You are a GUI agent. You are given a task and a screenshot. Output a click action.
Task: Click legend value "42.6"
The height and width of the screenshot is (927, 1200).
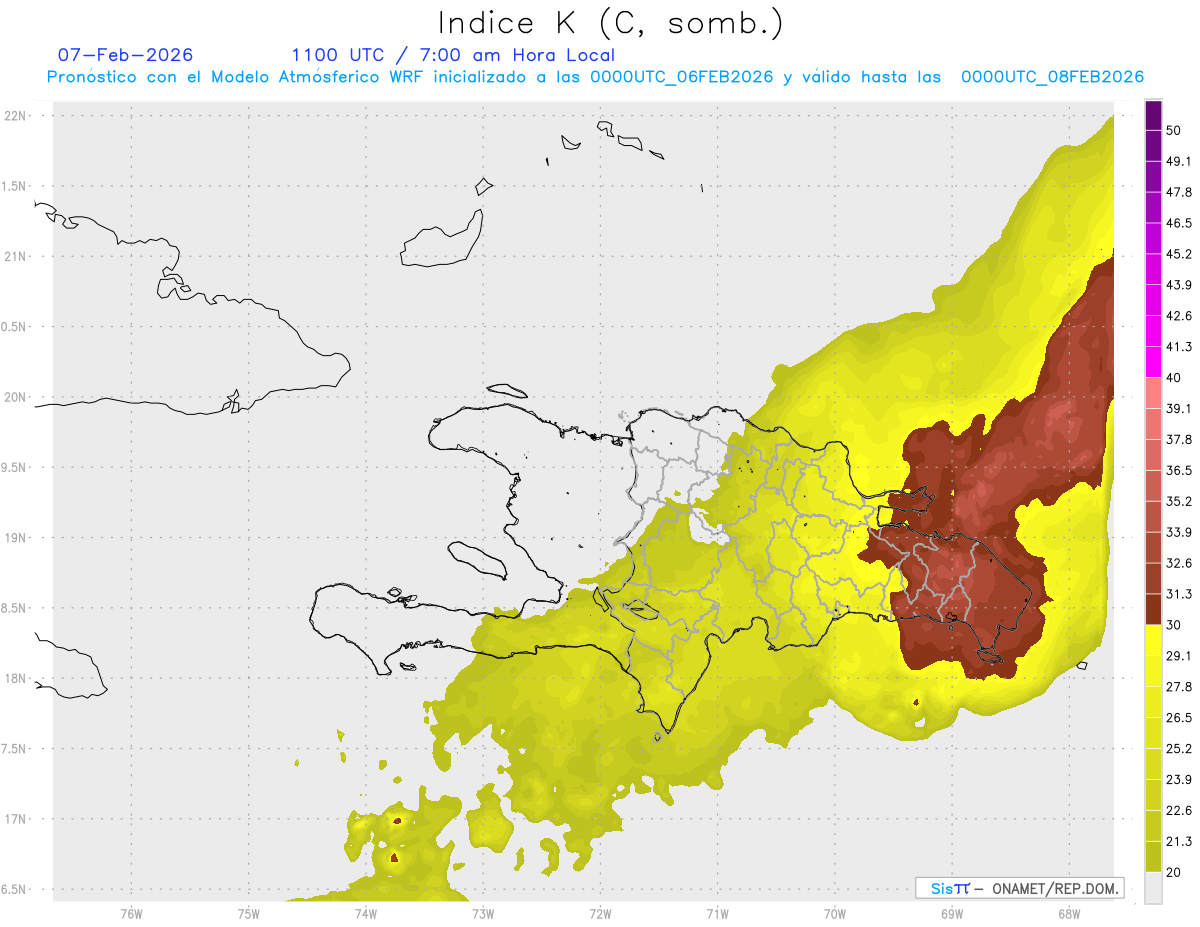(x=1179, y=316)
